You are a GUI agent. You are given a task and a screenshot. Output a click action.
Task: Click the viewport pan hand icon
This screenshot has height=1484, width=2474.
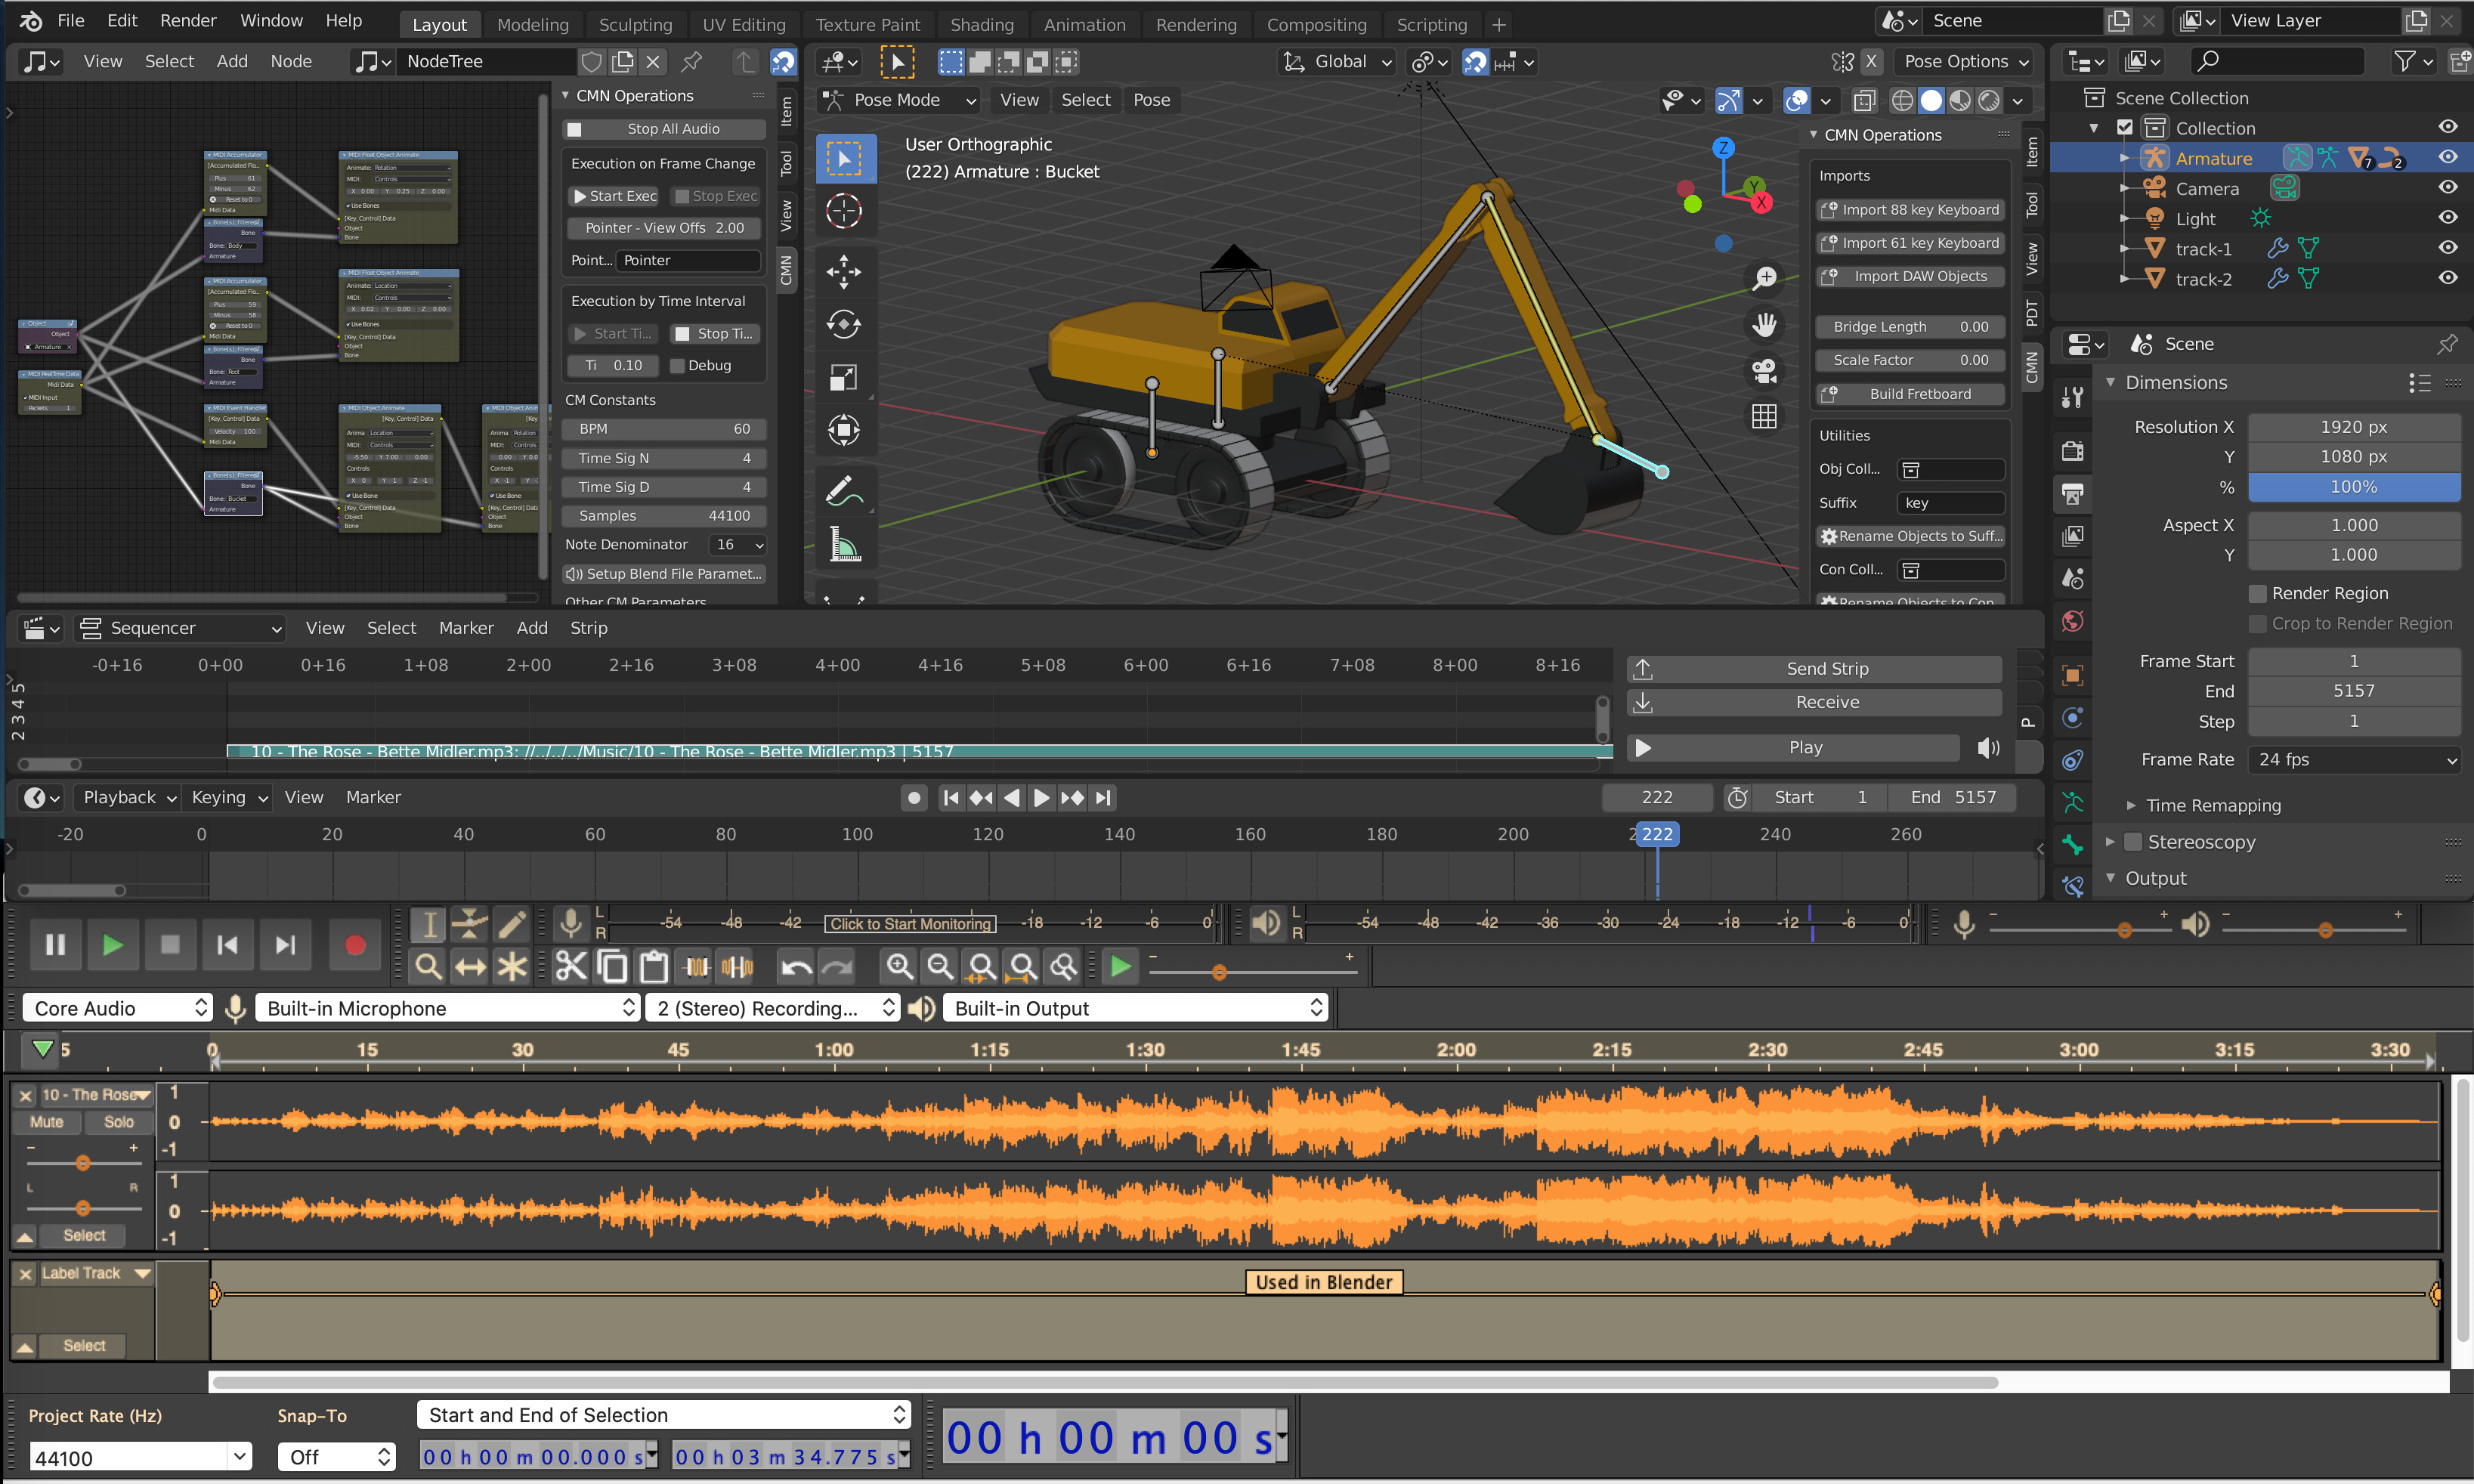1765,324
